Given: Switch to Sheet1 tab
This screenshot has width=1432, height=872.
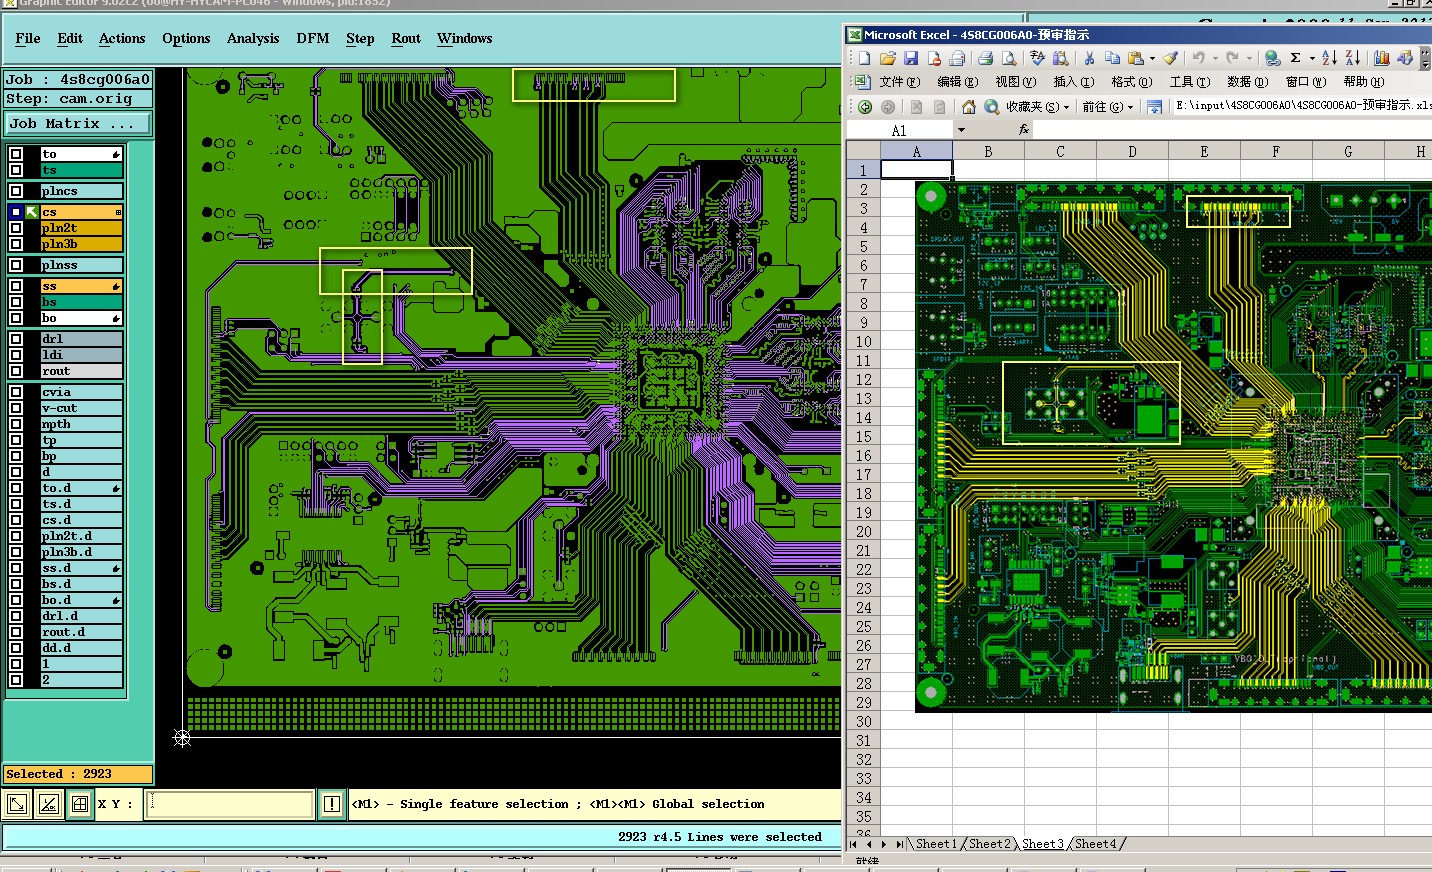Looking at the screenshot, I should coord(936,844).
